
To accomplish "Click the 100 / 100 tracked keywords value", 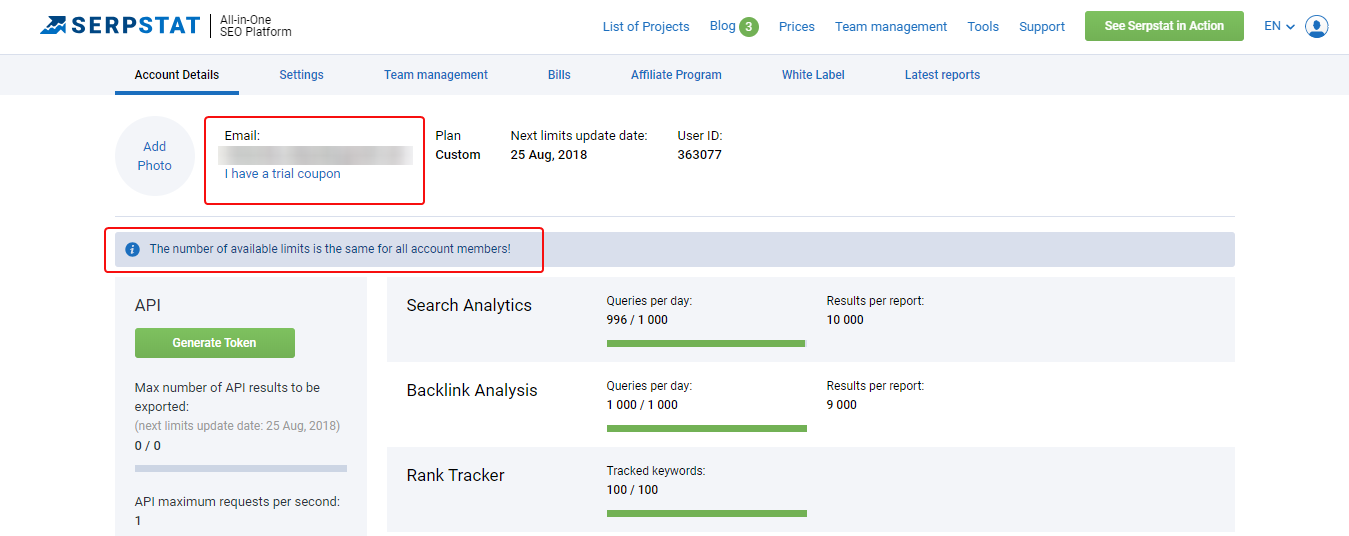I will [633, 490].
